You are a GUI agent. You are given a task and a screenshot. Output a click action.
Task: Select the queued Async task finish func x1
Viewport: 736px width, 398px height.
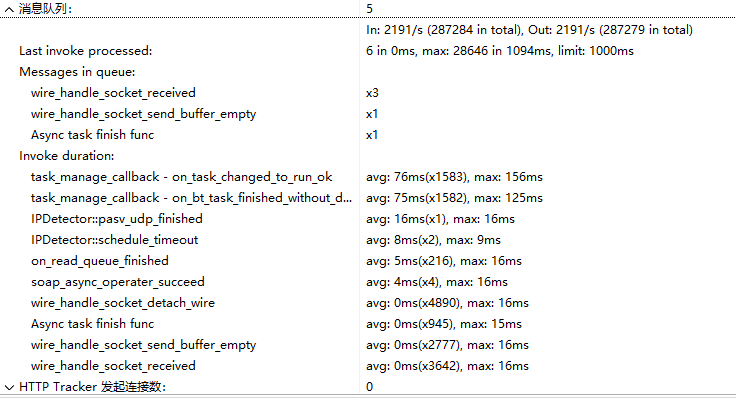click(x=368, y=135)
